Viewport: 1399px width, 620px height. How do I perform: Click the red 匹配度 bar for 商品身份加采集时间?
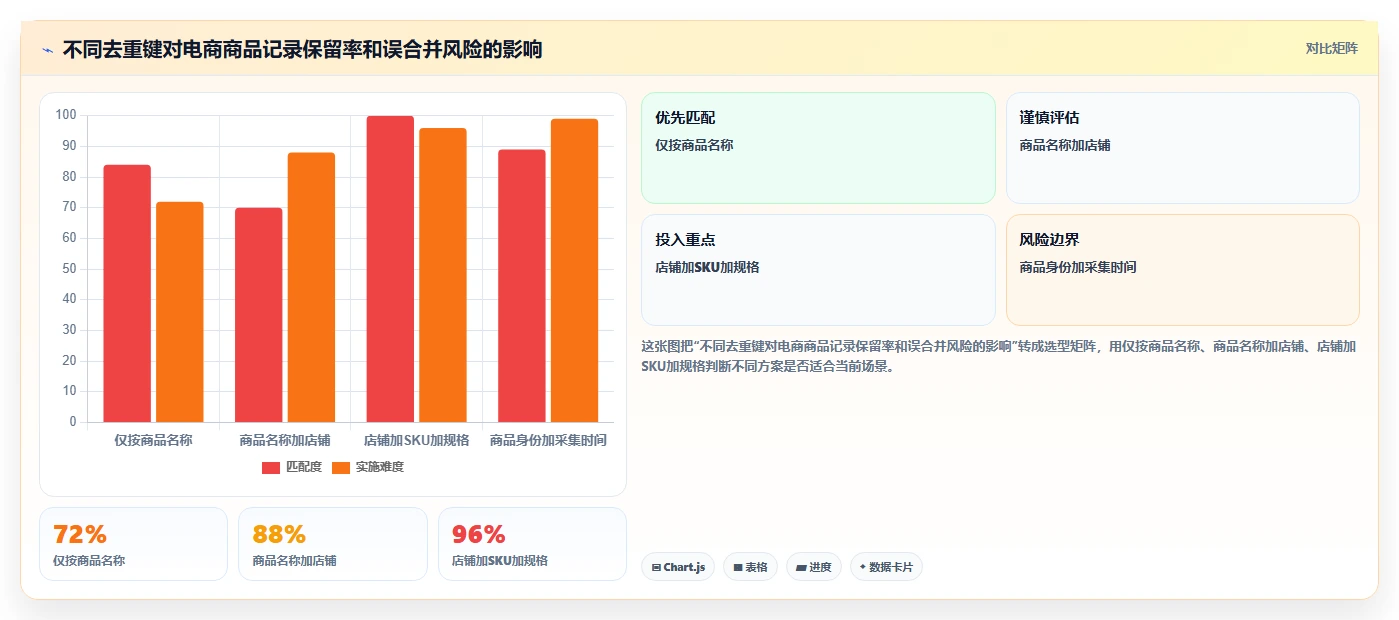pyautogui.click(x=522, y=286)
